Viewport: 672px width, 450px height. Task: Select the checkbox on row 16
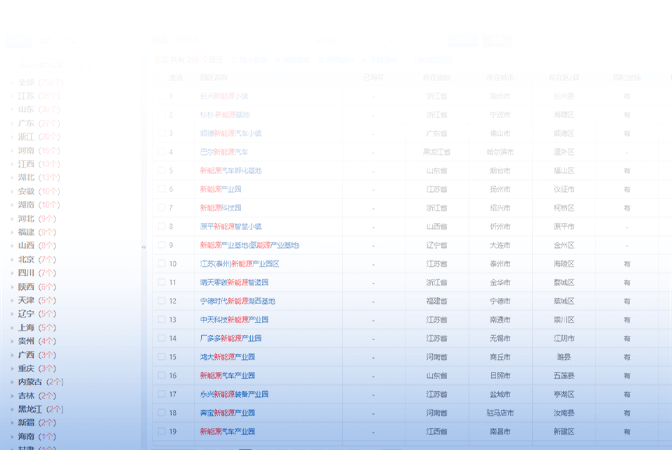point(161,376)
